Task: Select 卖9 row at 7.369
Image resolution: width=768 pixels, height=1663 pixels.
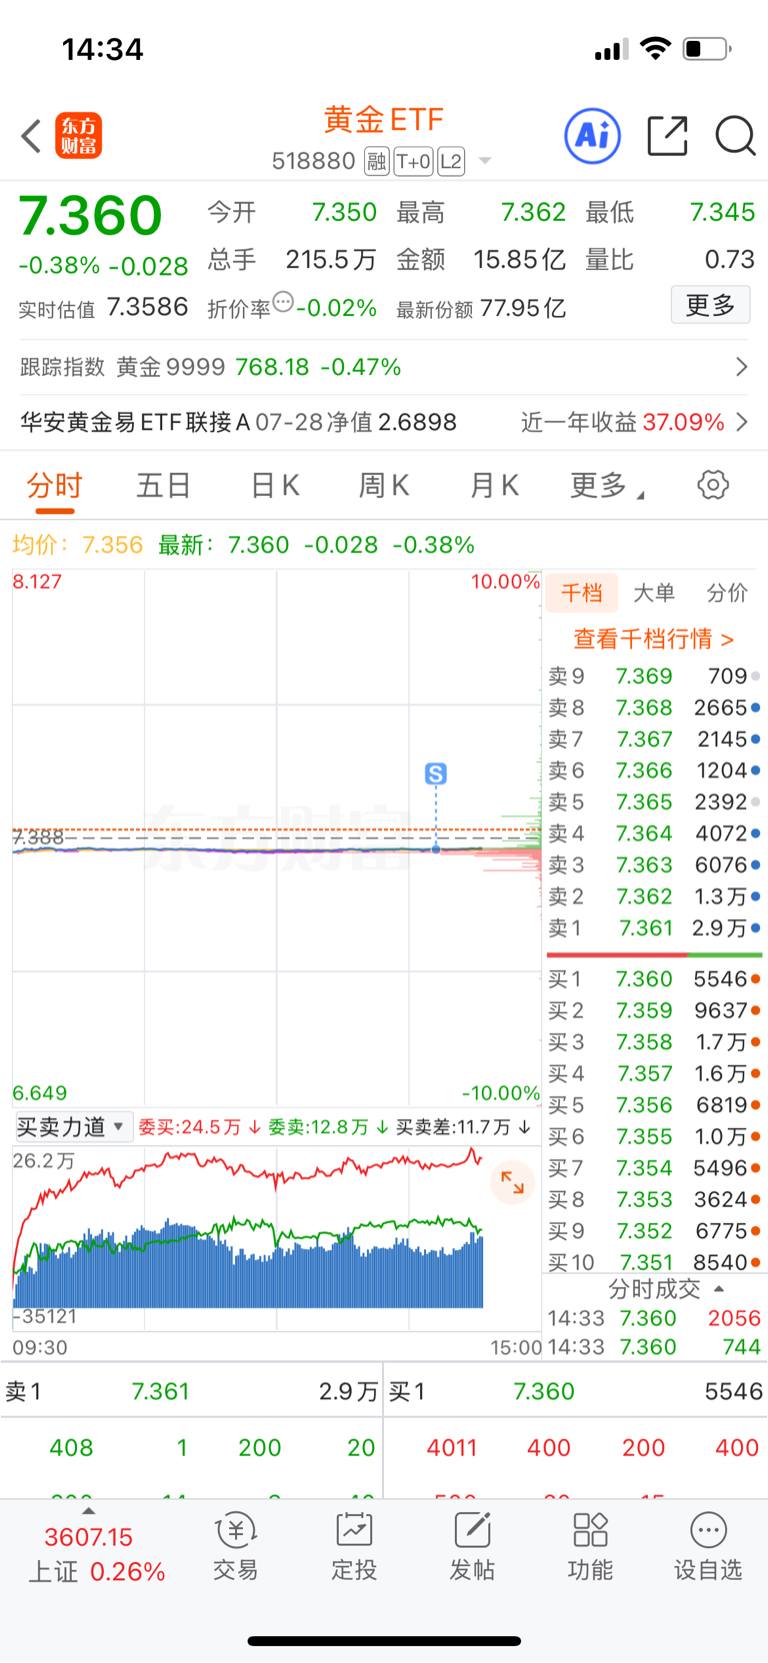Action: pos(654,676)
